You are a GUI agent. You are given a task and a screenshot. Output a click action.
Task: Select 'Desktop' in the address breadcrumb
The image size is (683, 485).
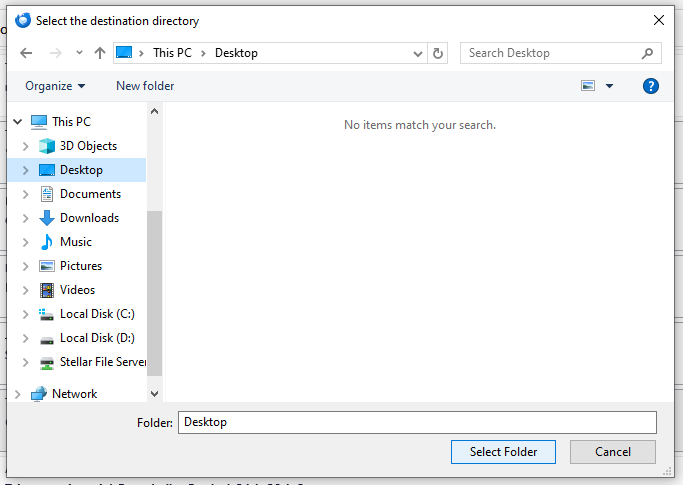[236, 53]
